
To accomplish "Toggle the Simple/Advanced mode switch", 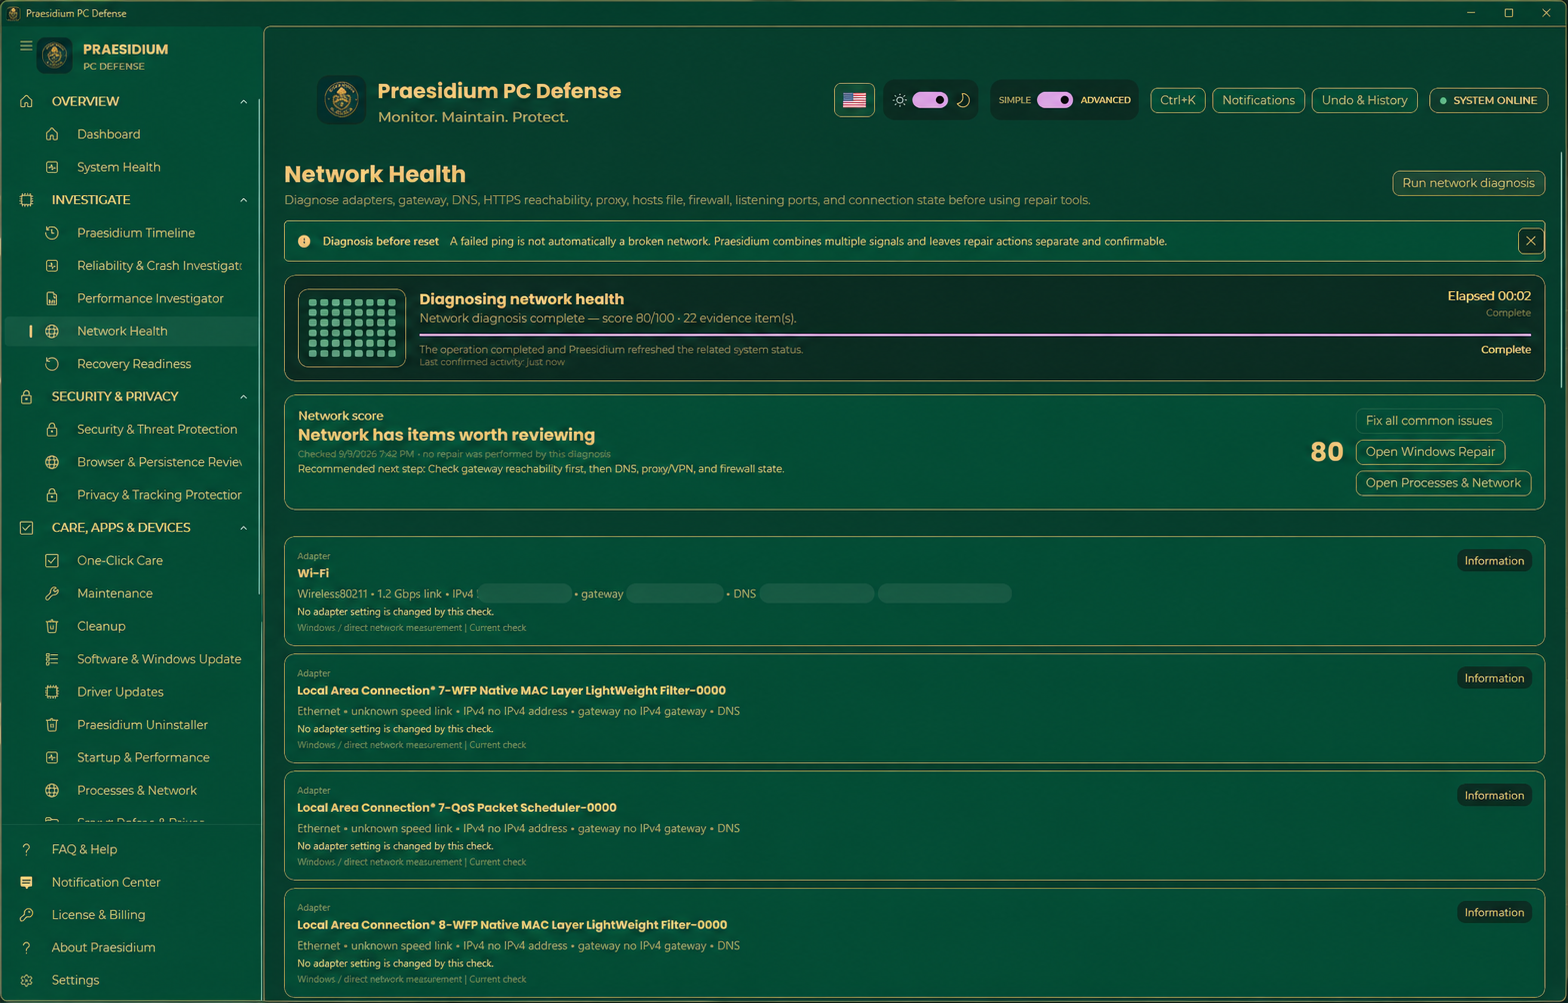I will (1055, 100).
